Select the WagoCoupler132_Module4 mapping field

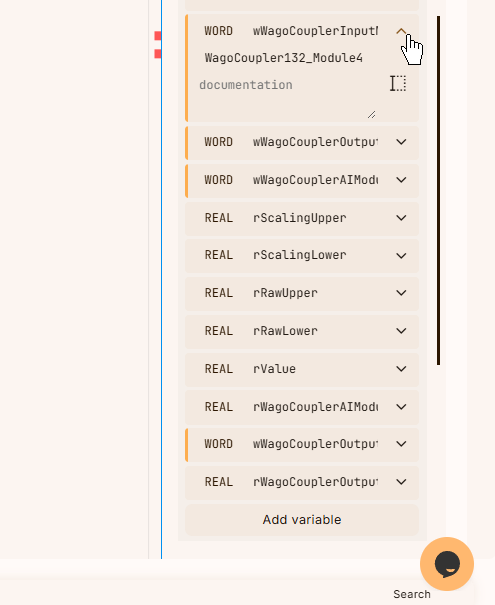(284, 58)
